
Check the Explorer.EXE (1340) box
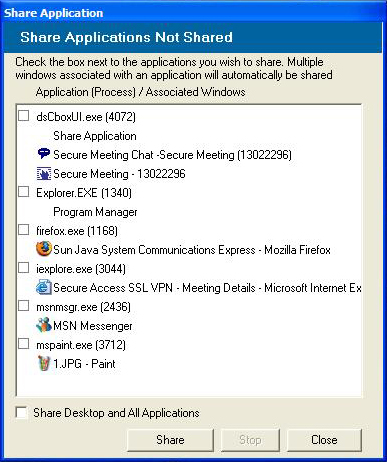click(23, 192)
